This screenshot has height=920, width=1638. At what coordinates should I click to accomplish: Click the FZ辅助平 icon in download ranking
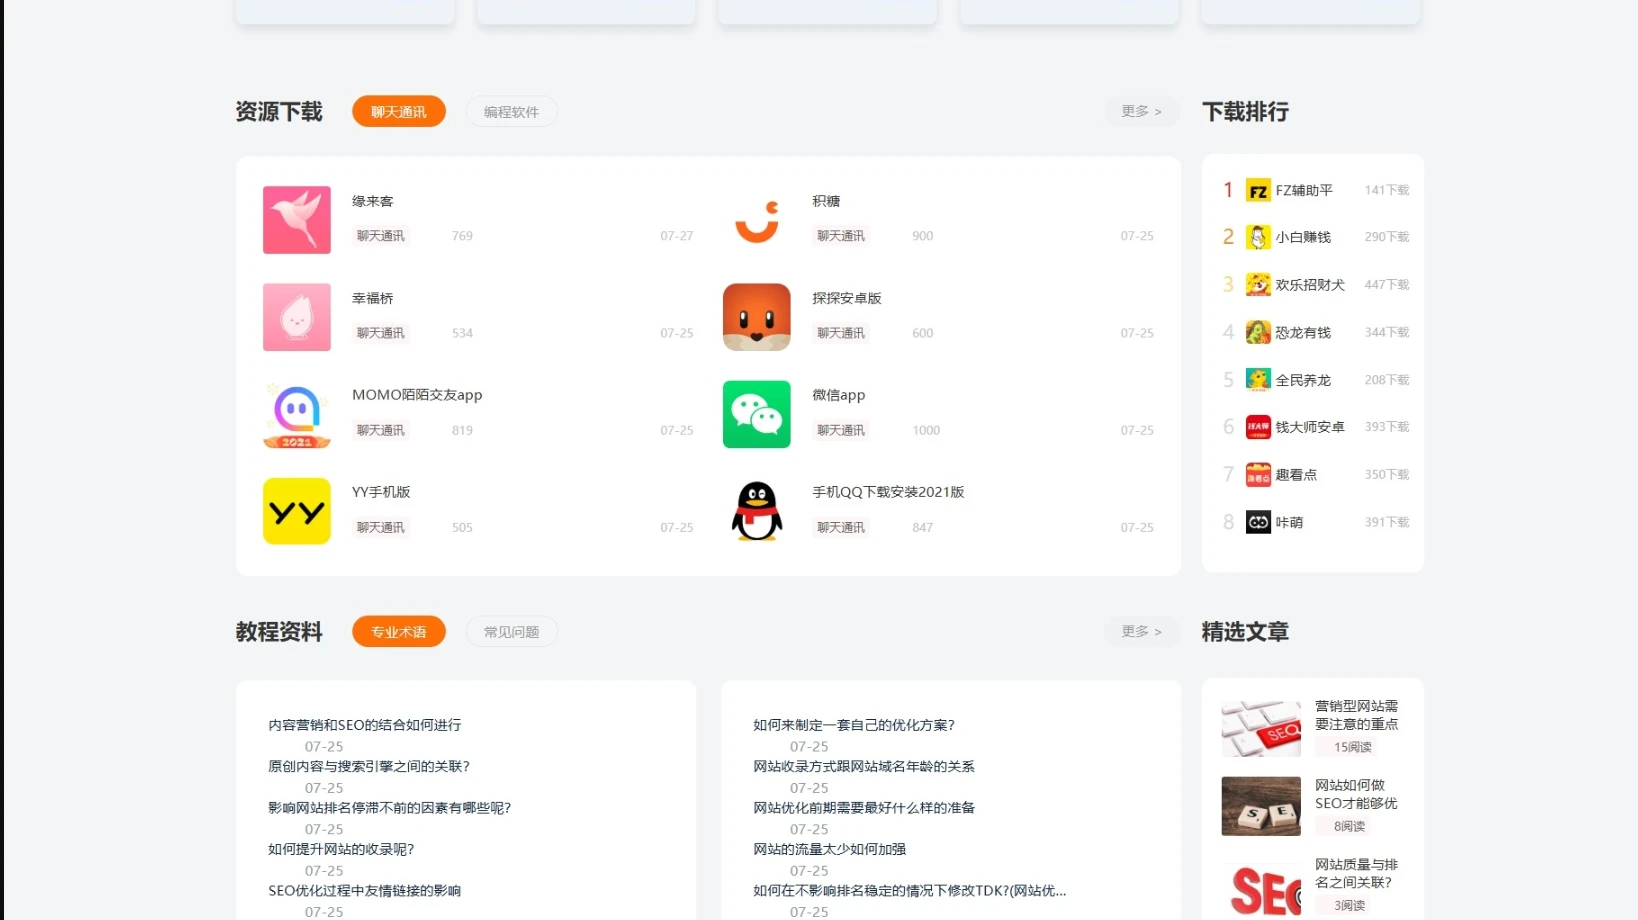pyautogui.click(x=1258, y=190)
